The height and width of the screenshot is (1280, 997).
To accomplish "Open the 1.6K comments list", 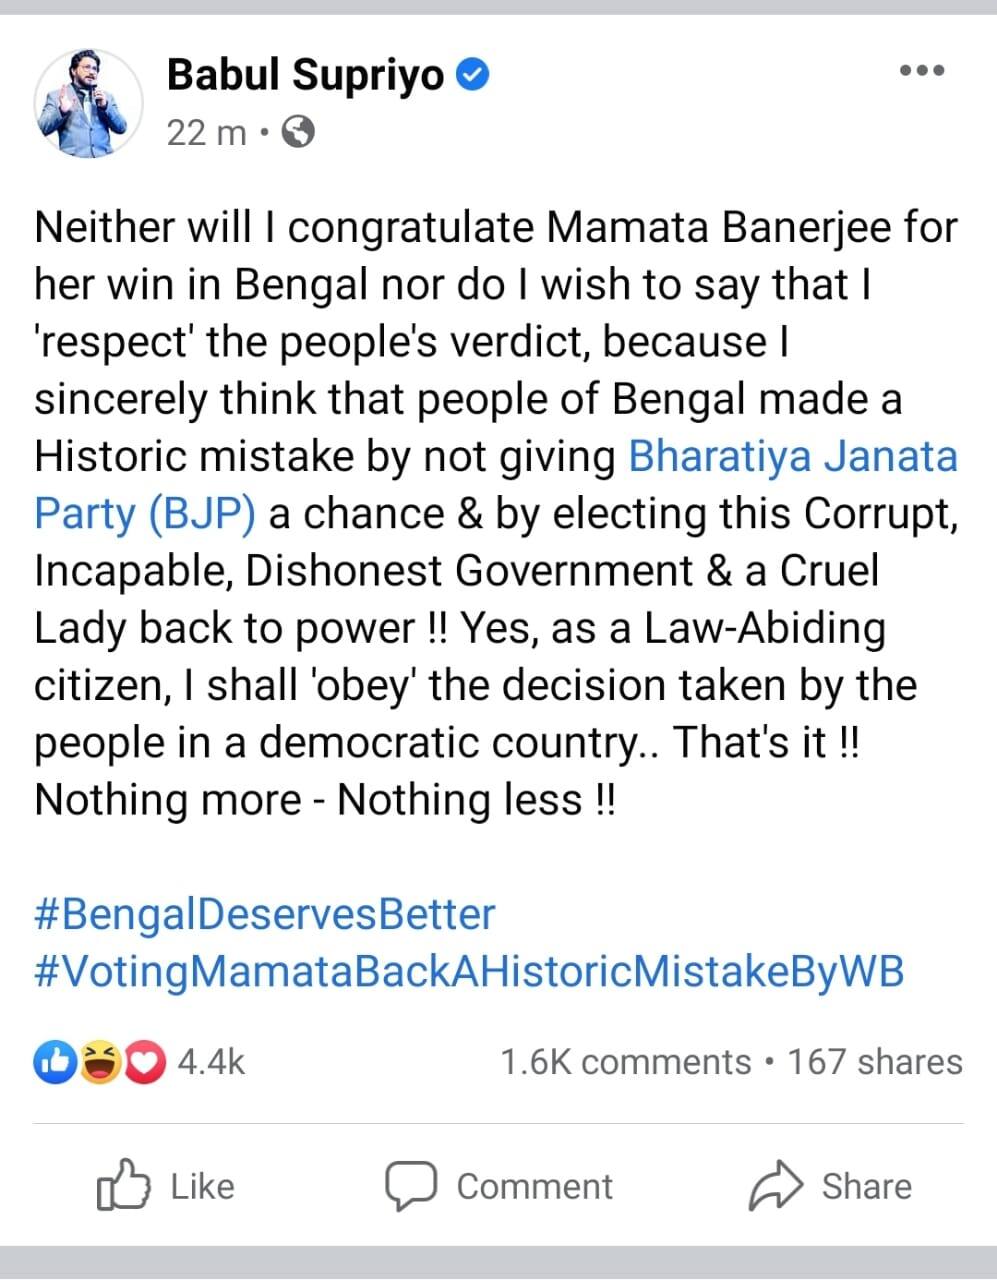I will (x=625, y=1062).
